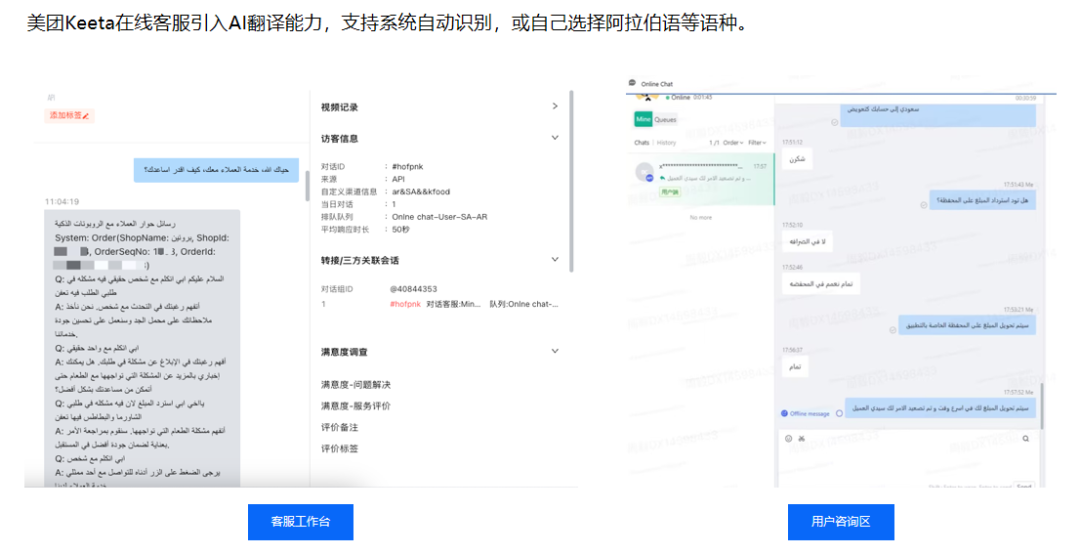Click the 11:04:19 timestamp
This screenshot has height=554, width=1080.
click(62, 202)
